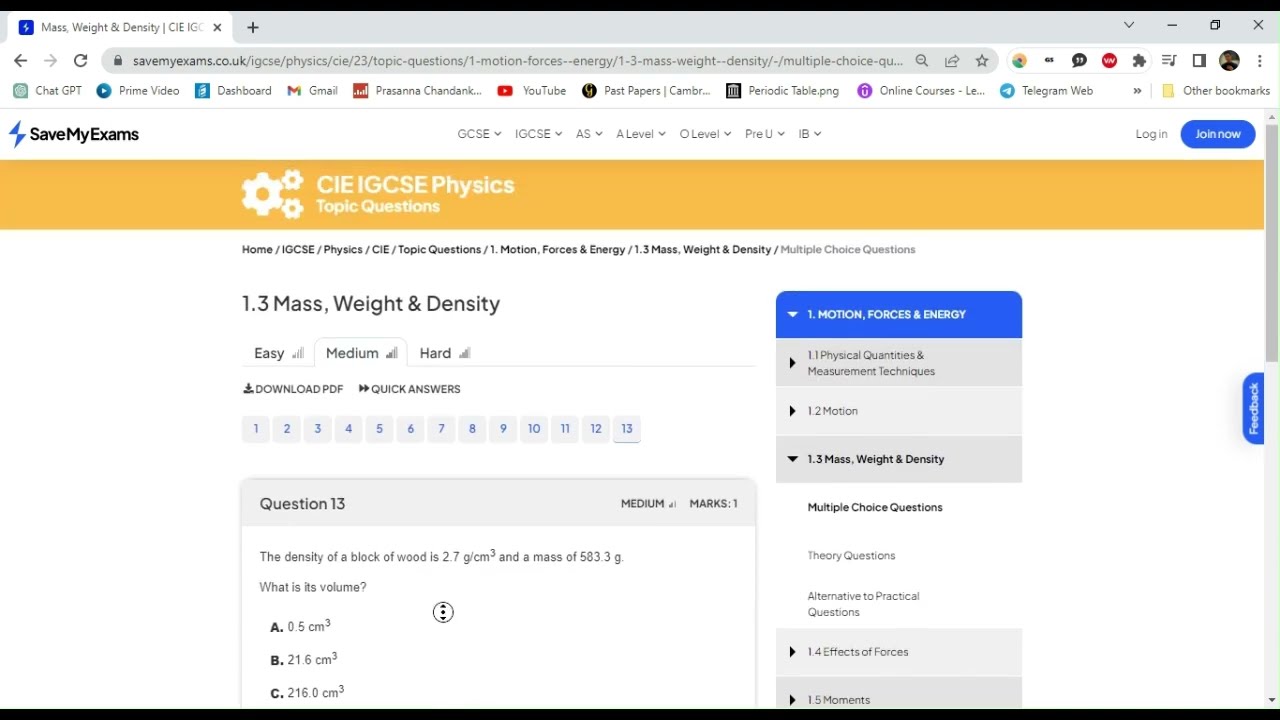Click the Log in link
Viewport: 1280px width, 720px height.
1151,134
